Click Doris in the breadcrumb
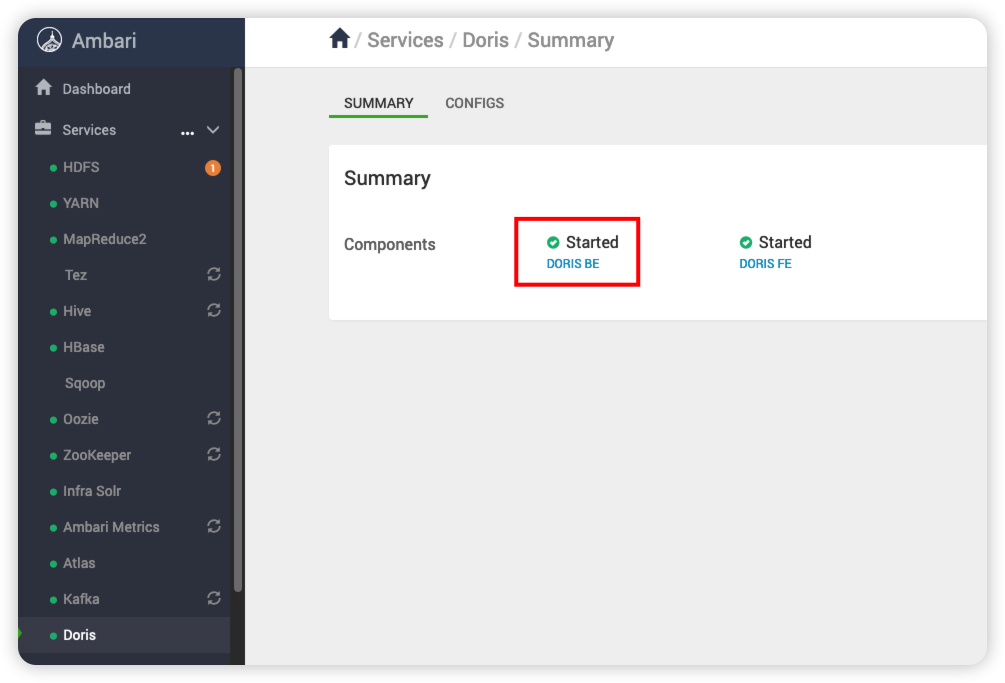 pos(485,40)
